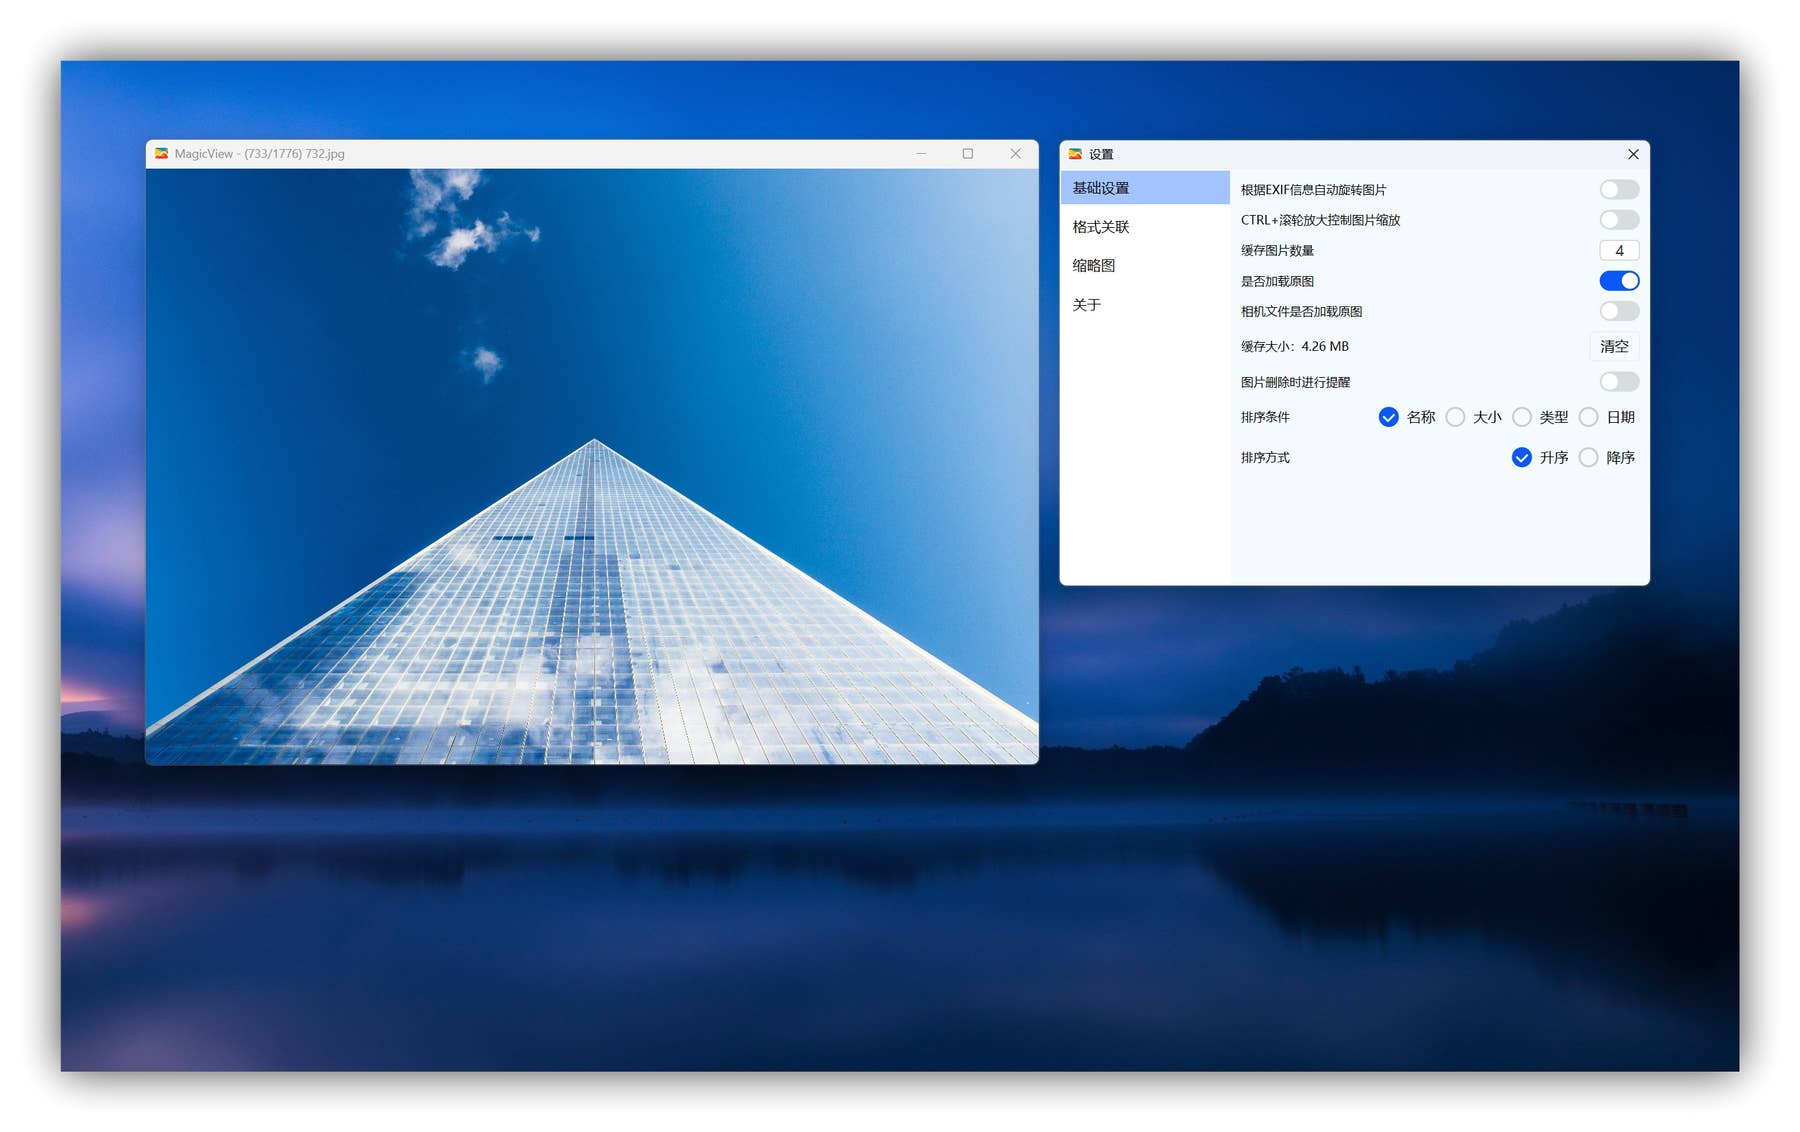Enable 相机文件是否加载原图
The width and height of the screenshot is (1800, 1132).
tap(1618, 311)
